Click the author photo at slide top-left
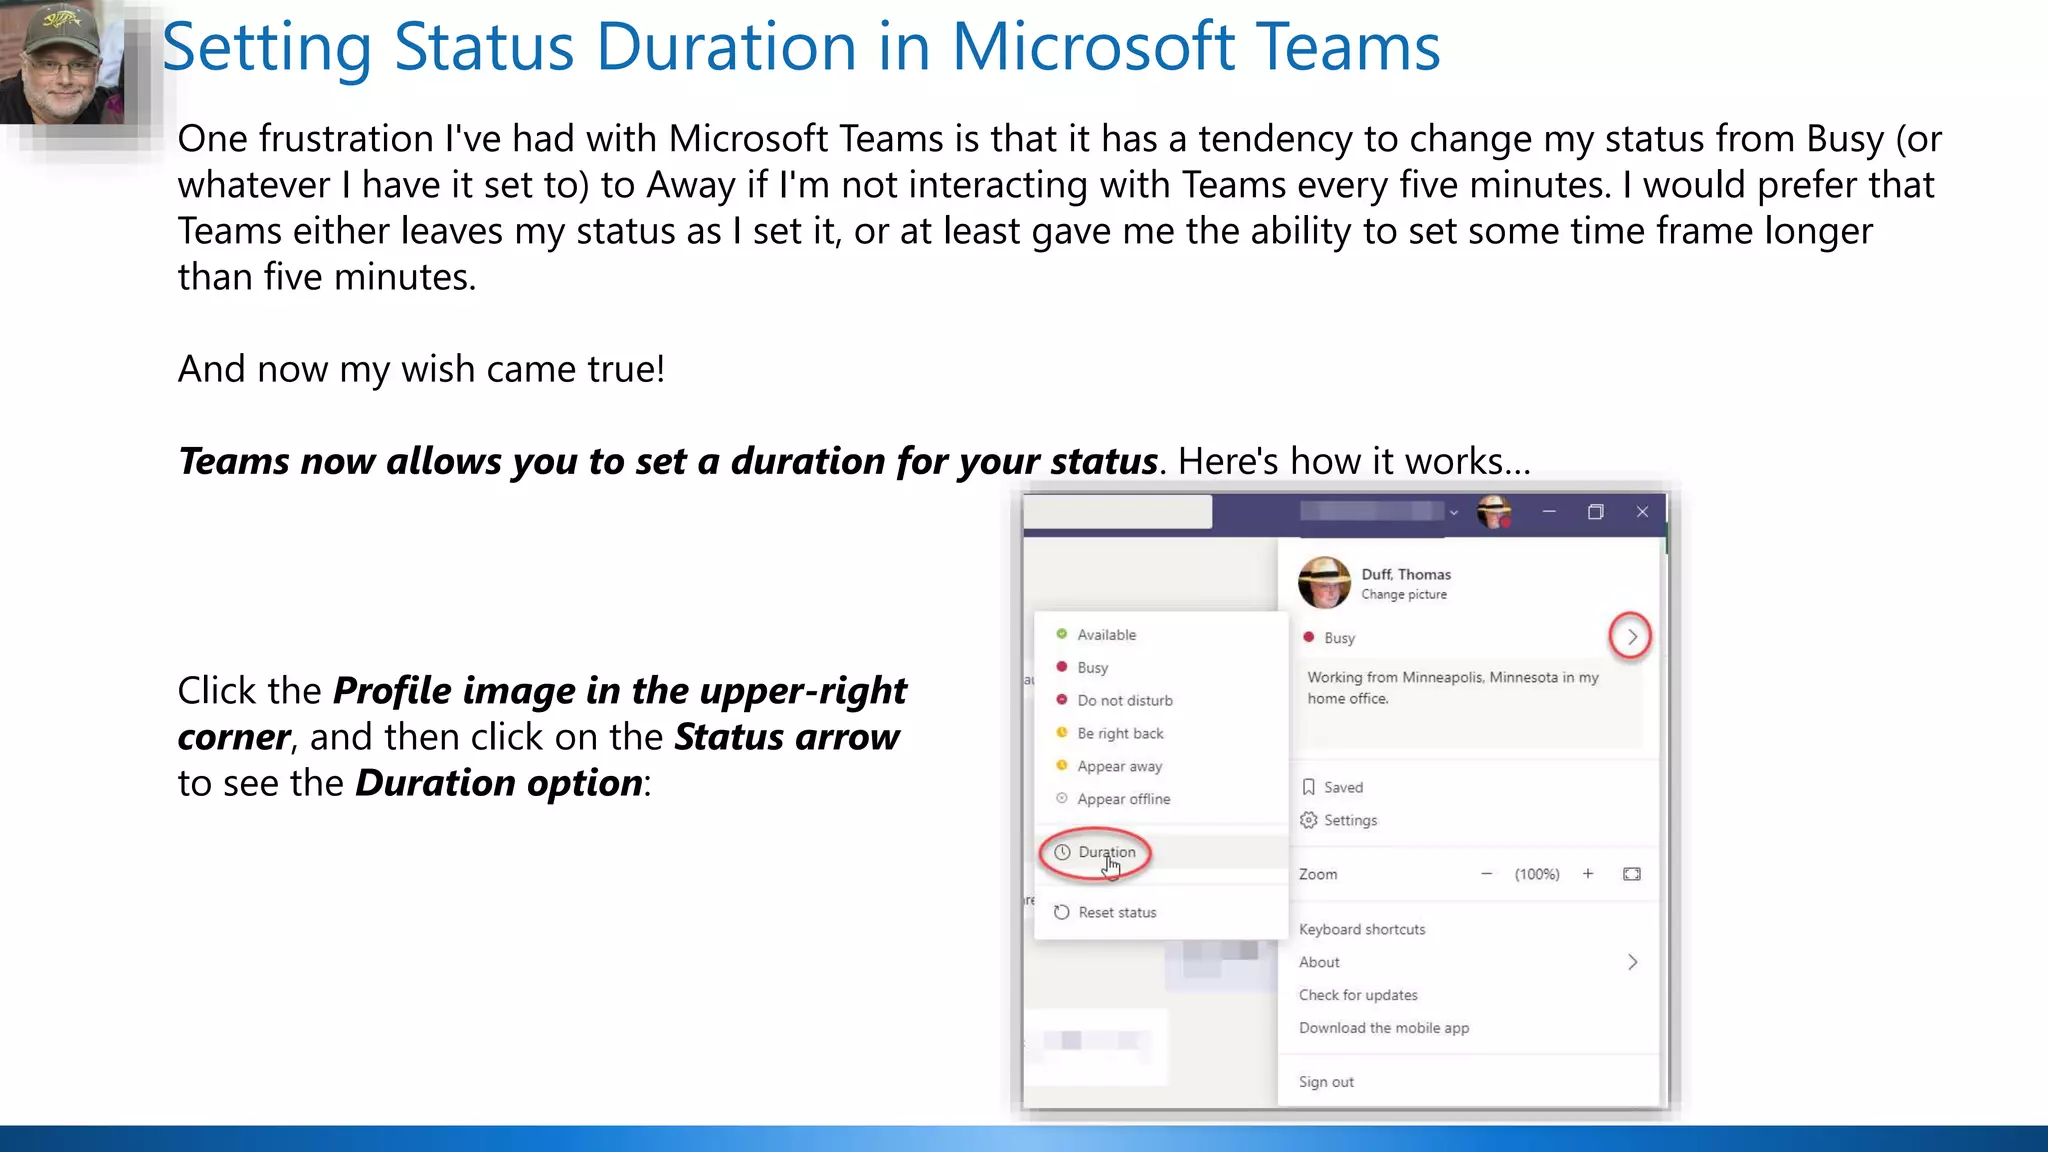 click(62, 62)
